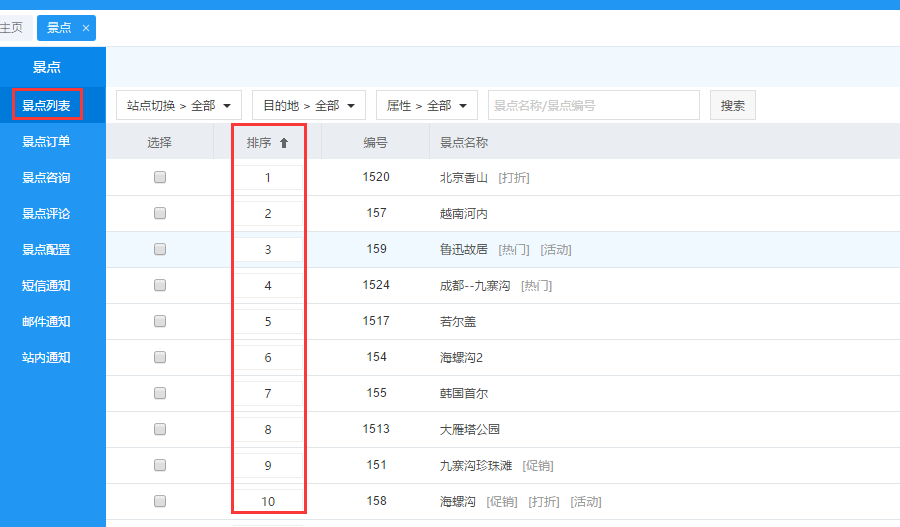Open 景点订单 in the sidebar
This screenshot has height=527, width=900.
[x=47, y=142]
